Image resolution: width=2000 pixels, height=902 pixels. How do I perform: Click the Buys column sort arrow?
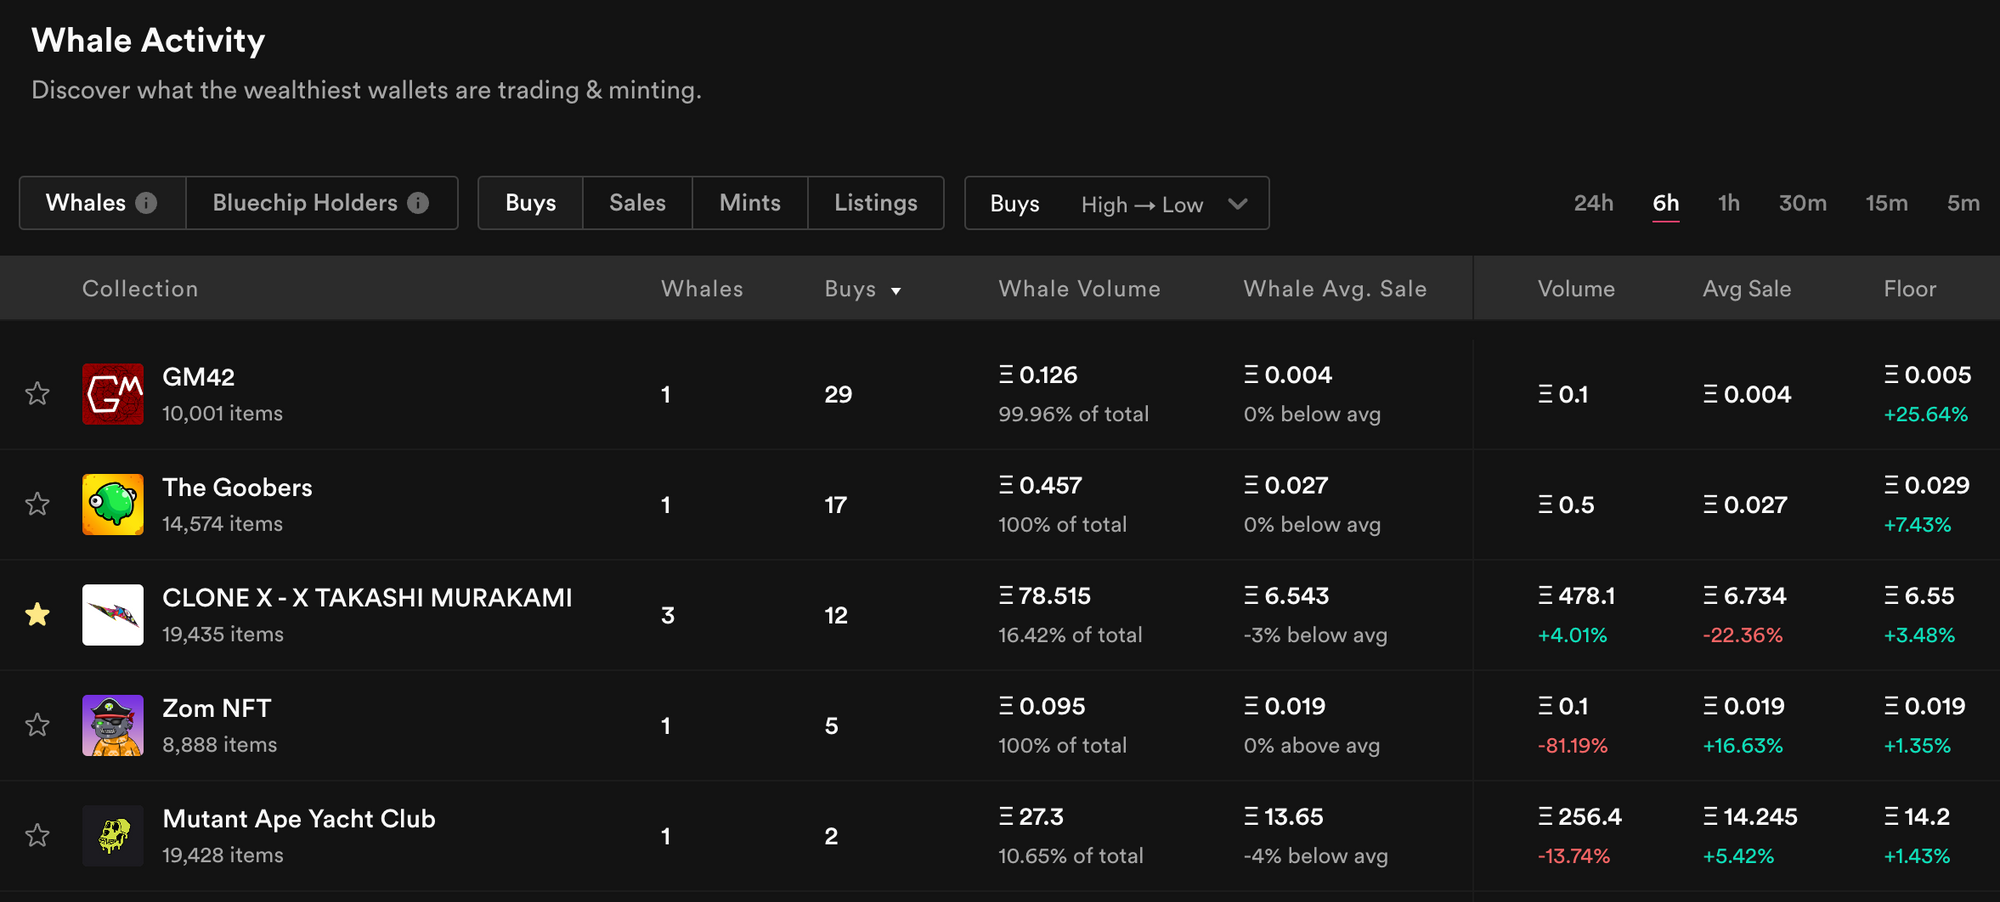(x=896, y=291)
